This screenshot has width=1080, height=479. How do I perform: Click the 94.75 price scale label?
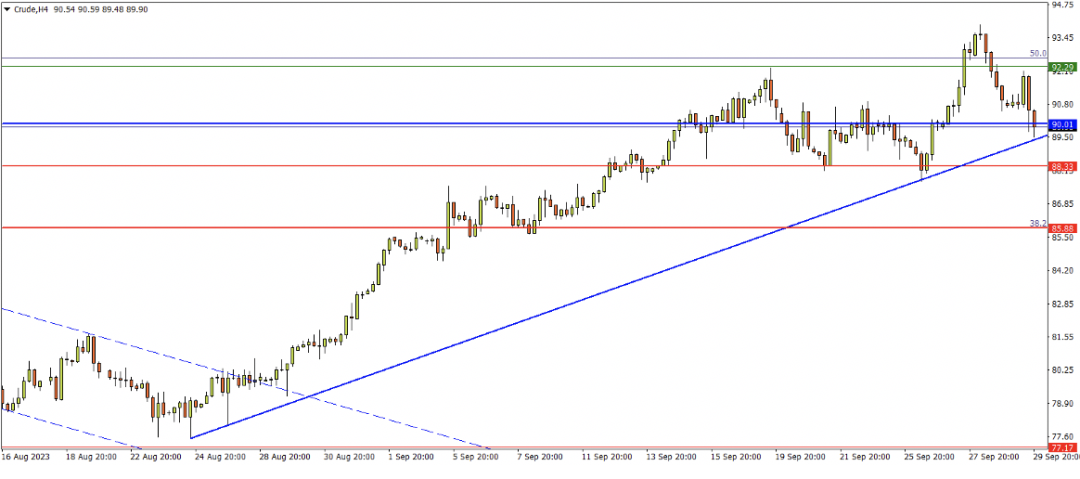point(1062,5)
